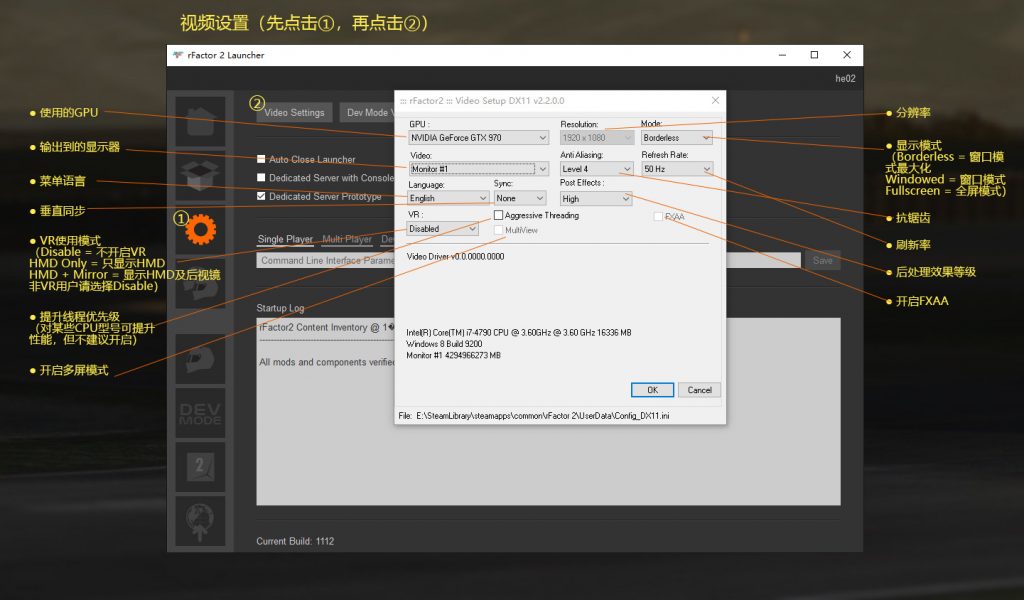Viewport: 1024px width, 600px height.
Task: Click the he02 username text
Action: [845, 78]
